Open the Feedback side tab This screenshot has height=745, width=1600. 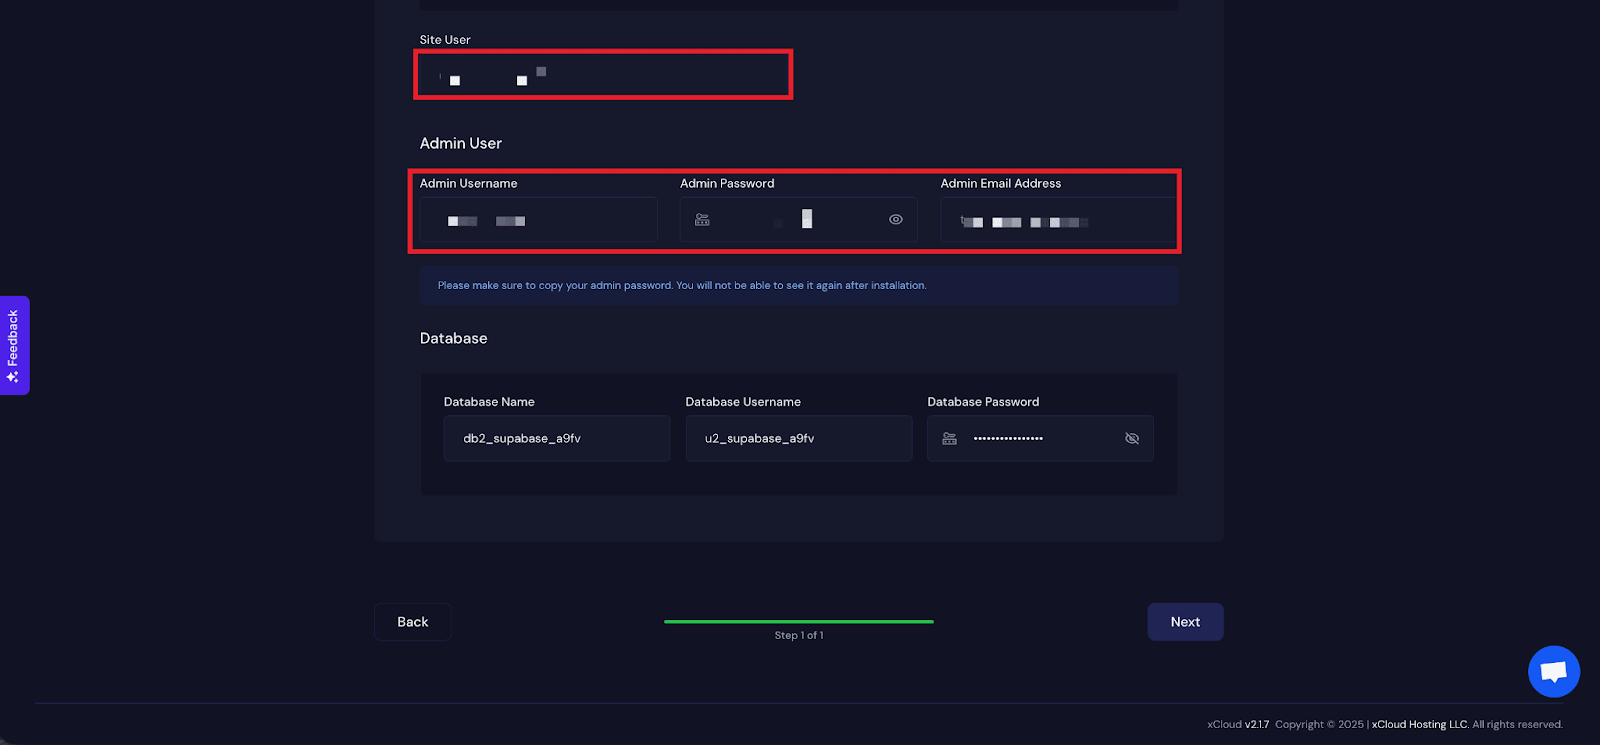(14, 345)
